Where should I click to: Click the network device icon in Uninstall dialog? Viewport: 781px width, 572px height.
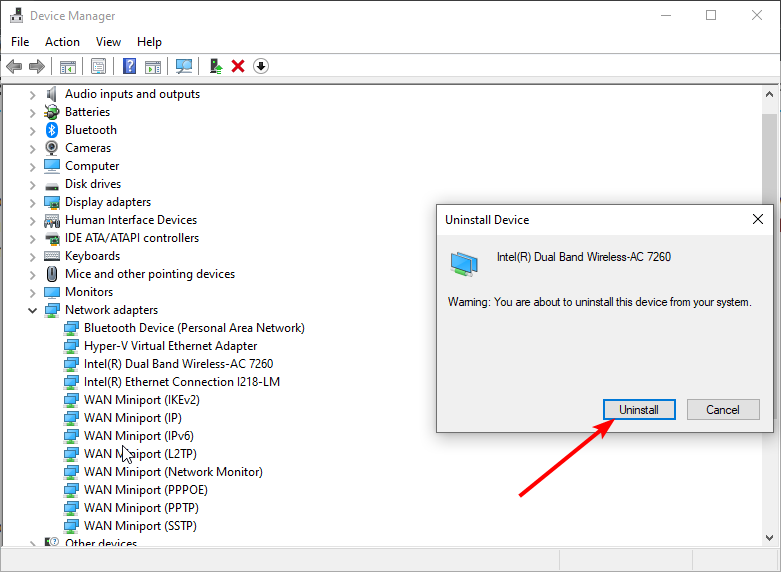pyautogui.click(x=464, y=264)
